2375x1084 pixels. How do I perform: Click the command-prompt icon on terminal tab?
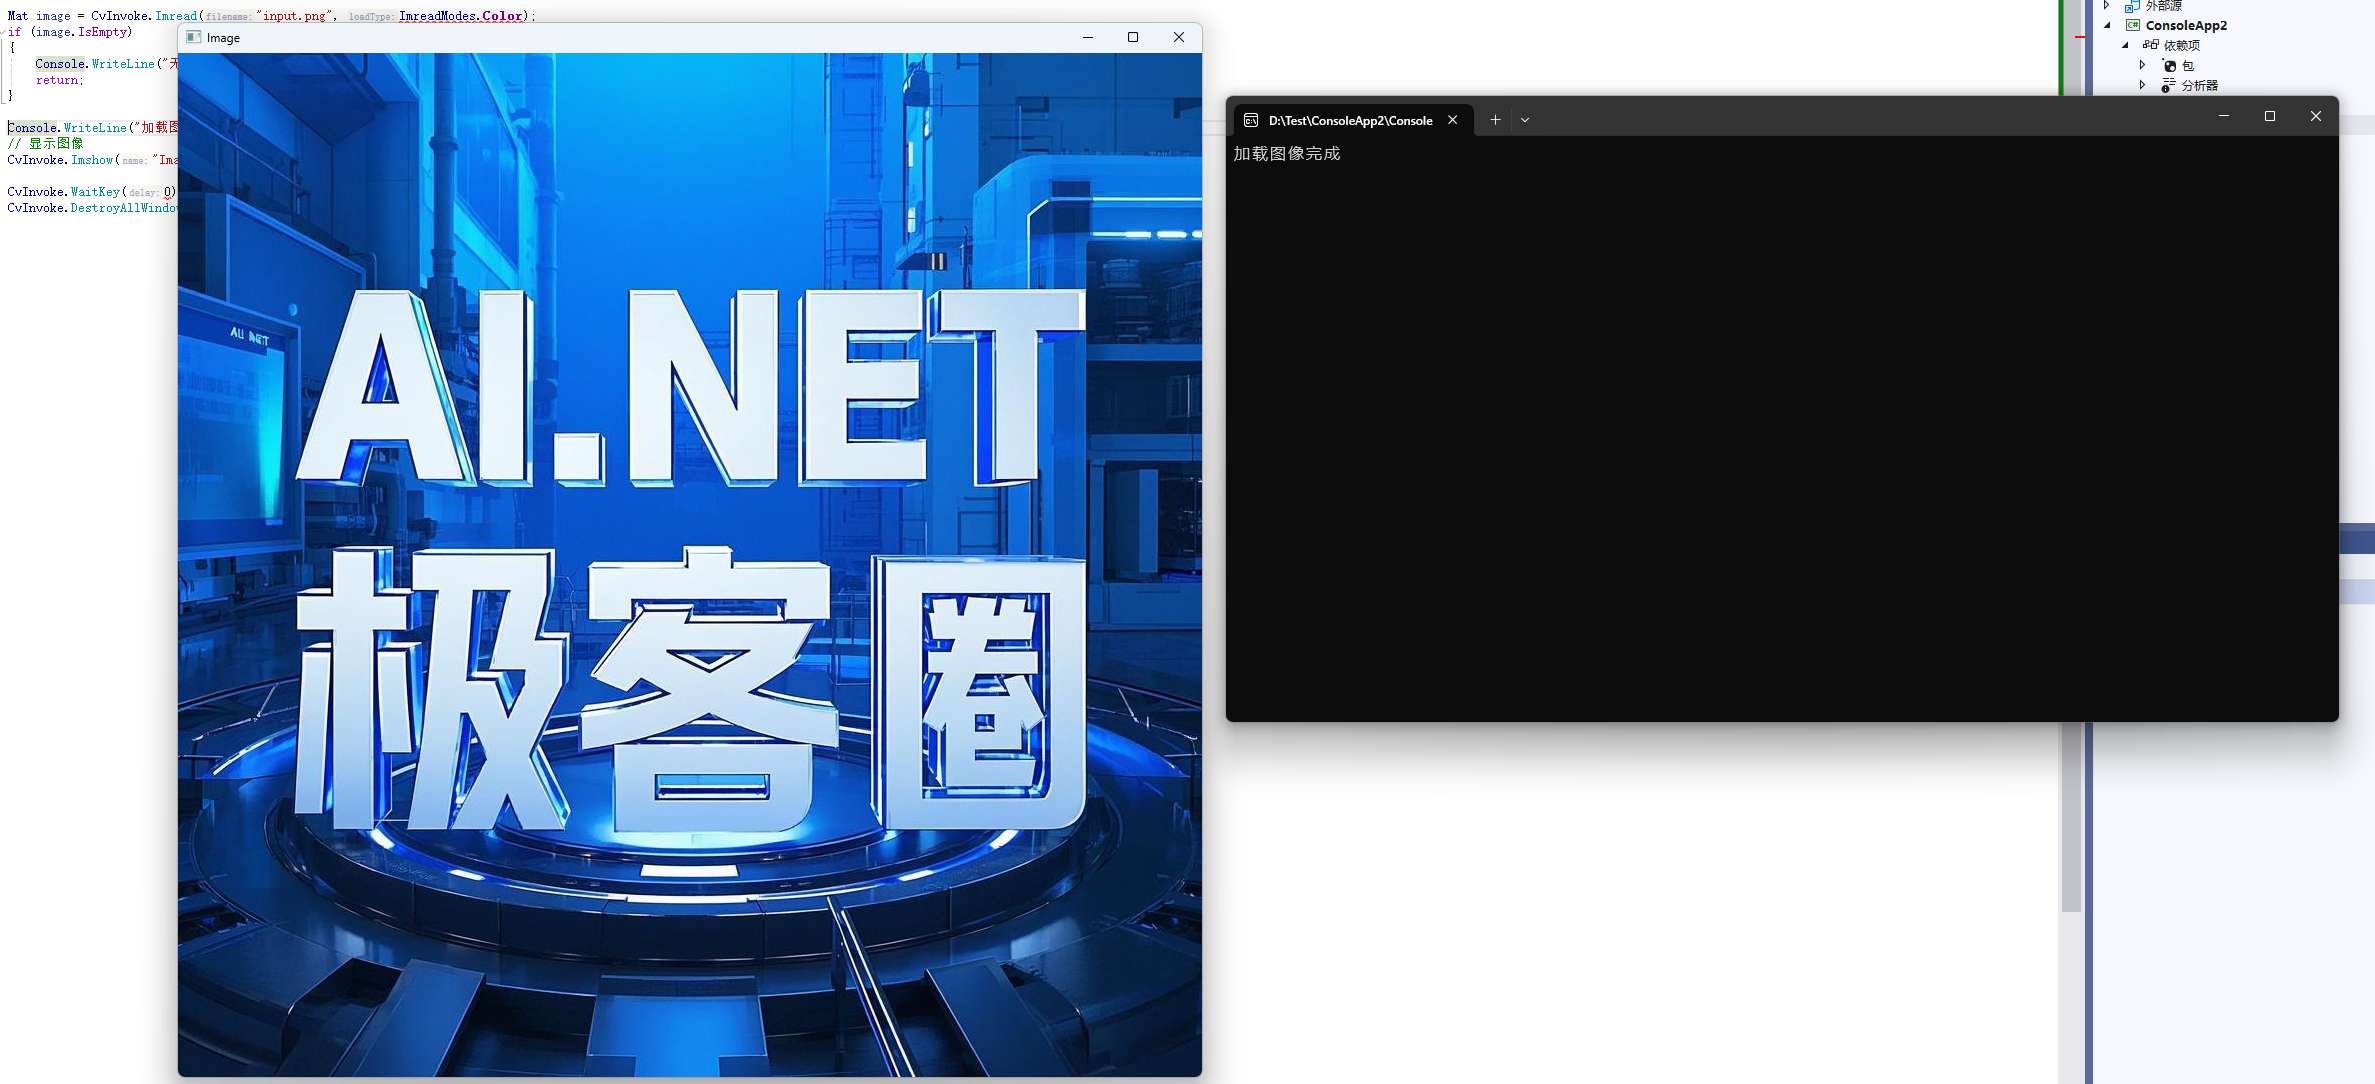click(x=1250, y=120)
